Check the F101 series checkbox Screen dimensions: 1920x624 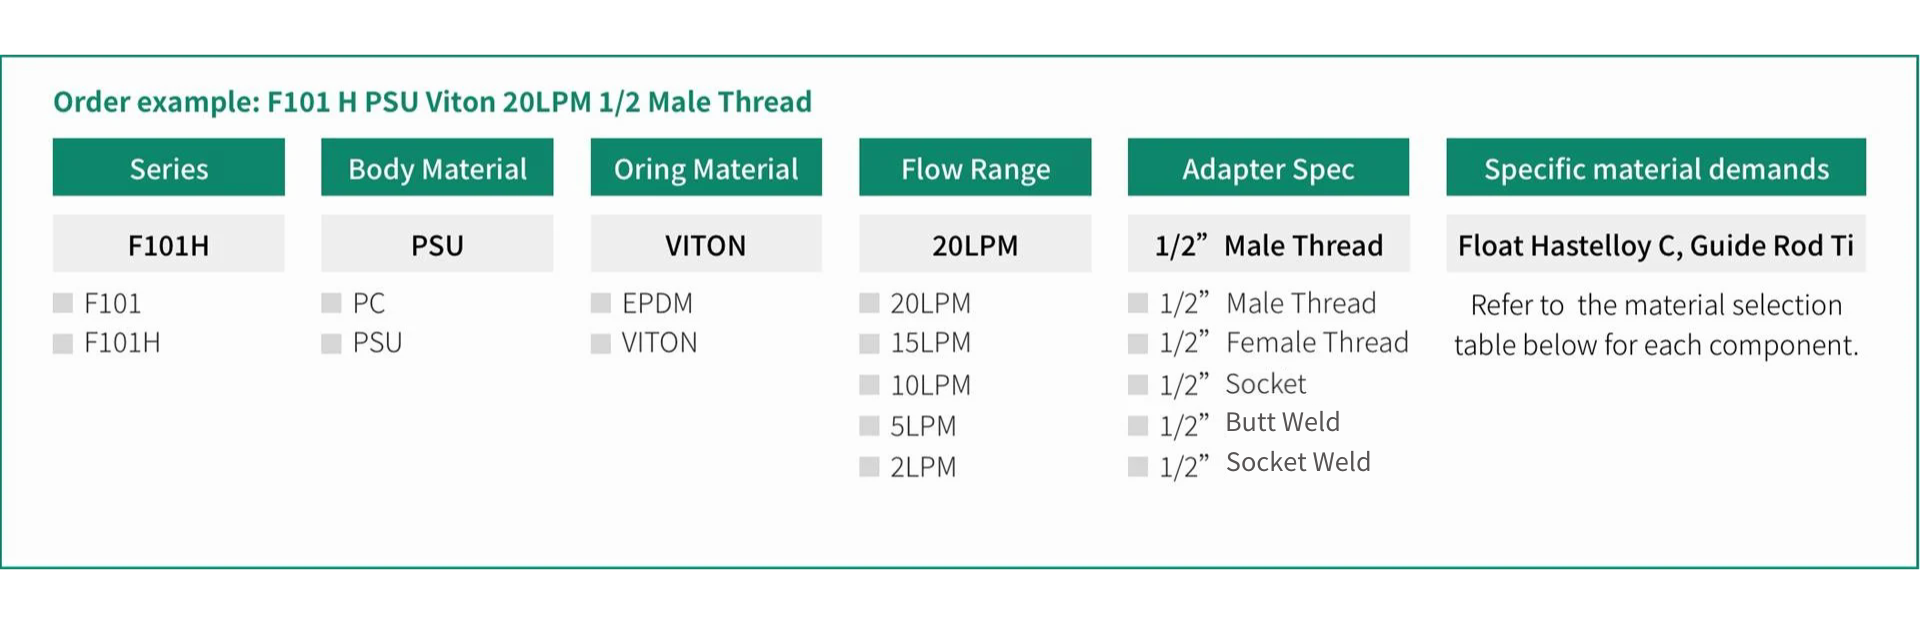(x=63, y=303)
